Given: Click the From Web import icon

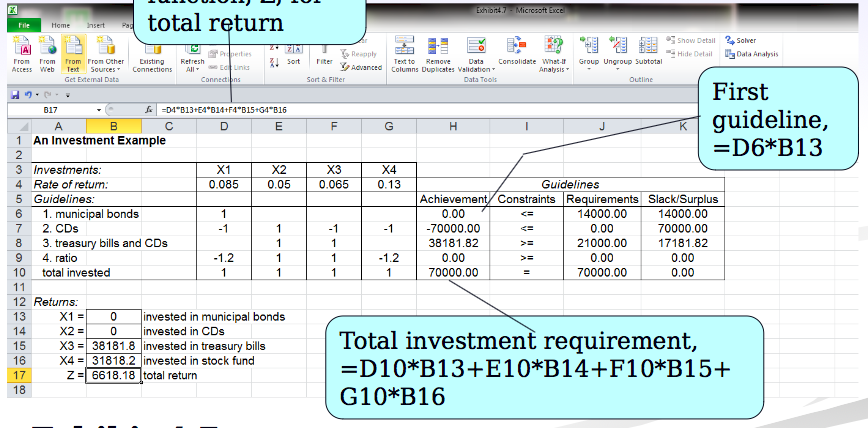Looking at the screenshot, I should (x=47, y=47).
